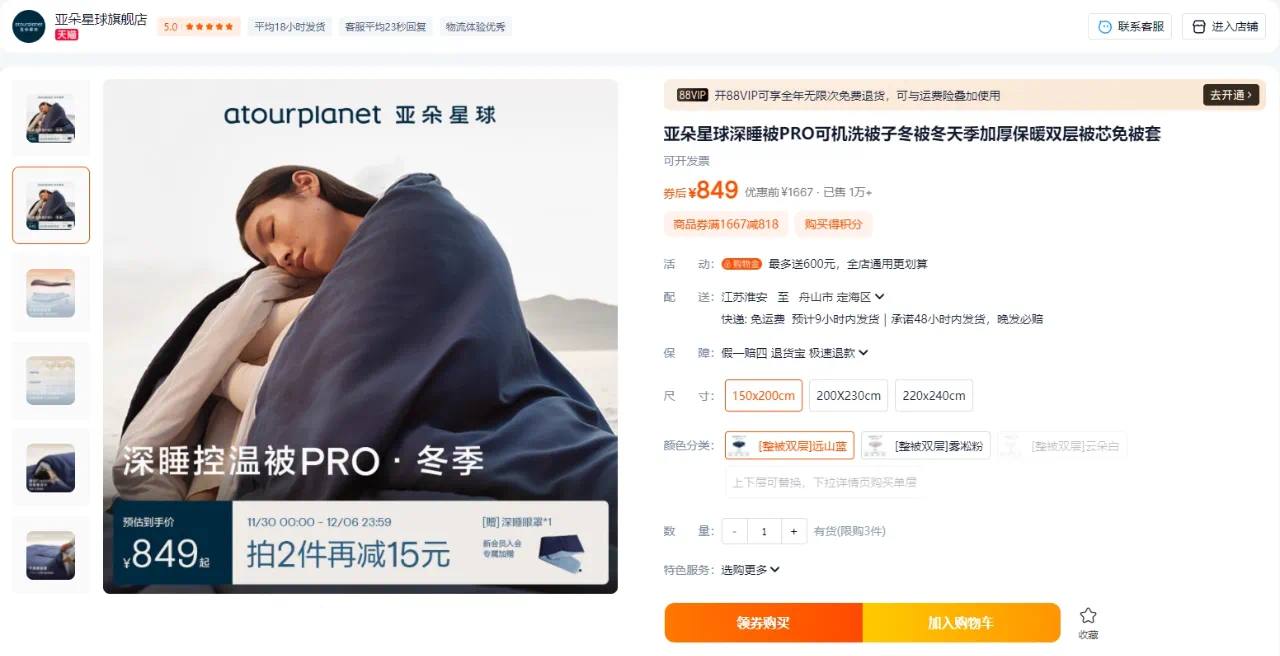Click the red Tmall badge under the store name
Viewport: 1280px width, 656px height.
click(x=67, y=34)
